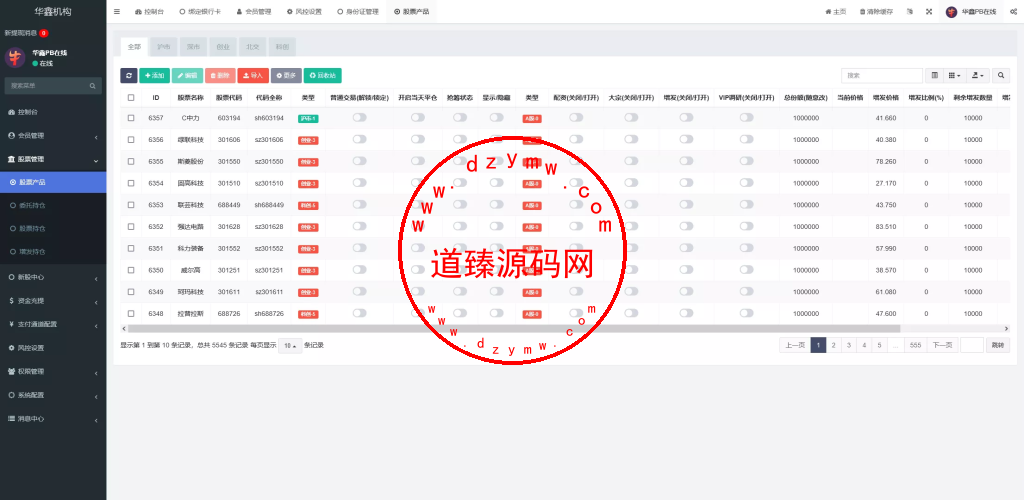This screenshot has height=500, width=1024.
Task: Expand the ¥ 支付通道配置 sidebar menu
Action: (53, 324)
